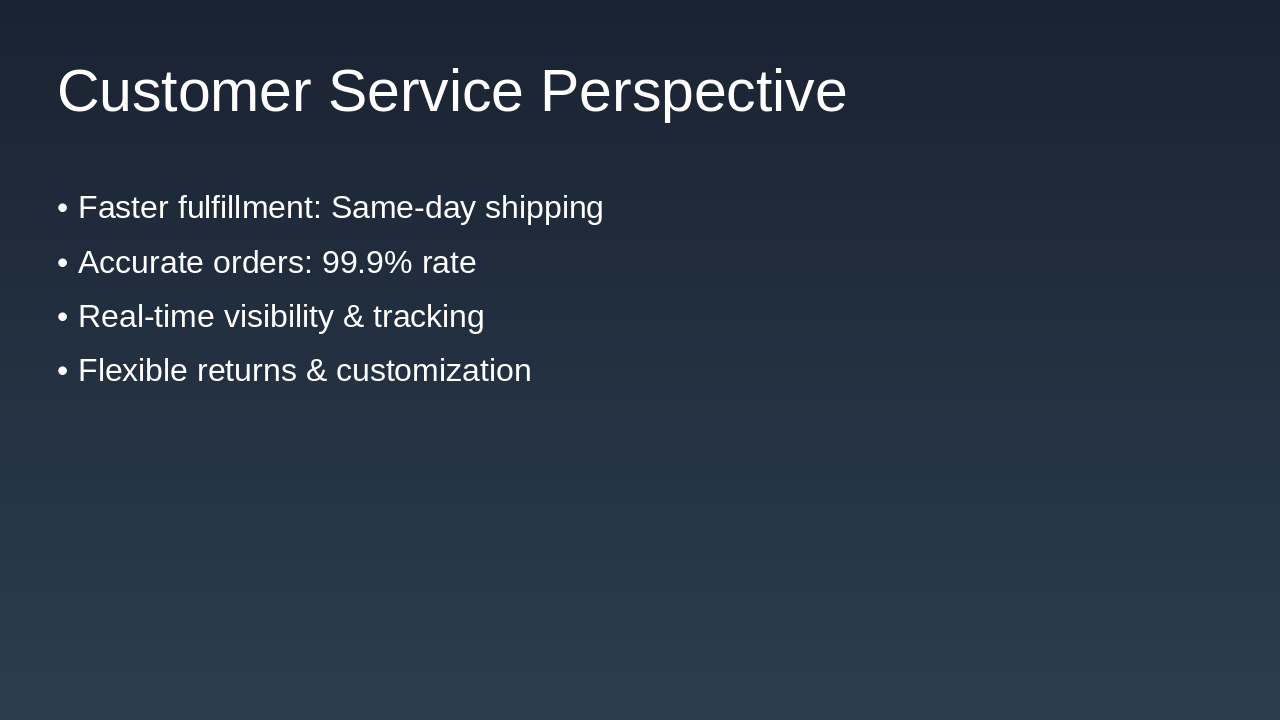Click the word "customization" in last bullet

tap(433, 371)
